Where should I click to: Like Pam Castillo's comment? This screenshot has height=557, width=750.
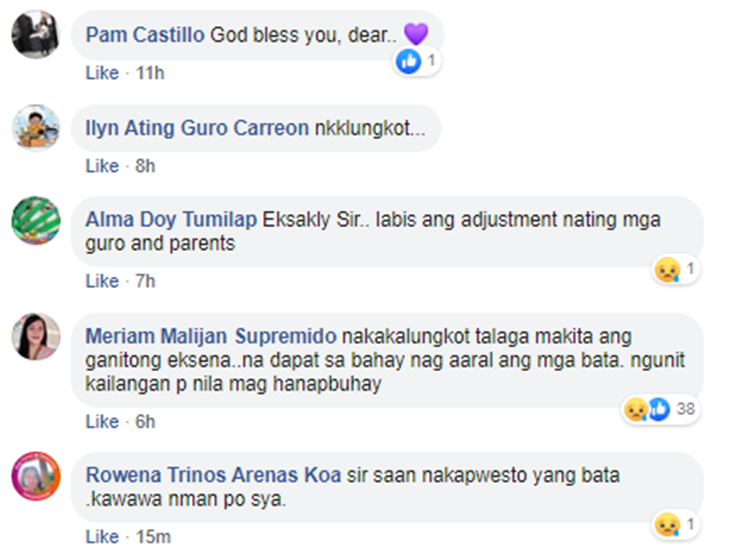(x=101, y=73)
